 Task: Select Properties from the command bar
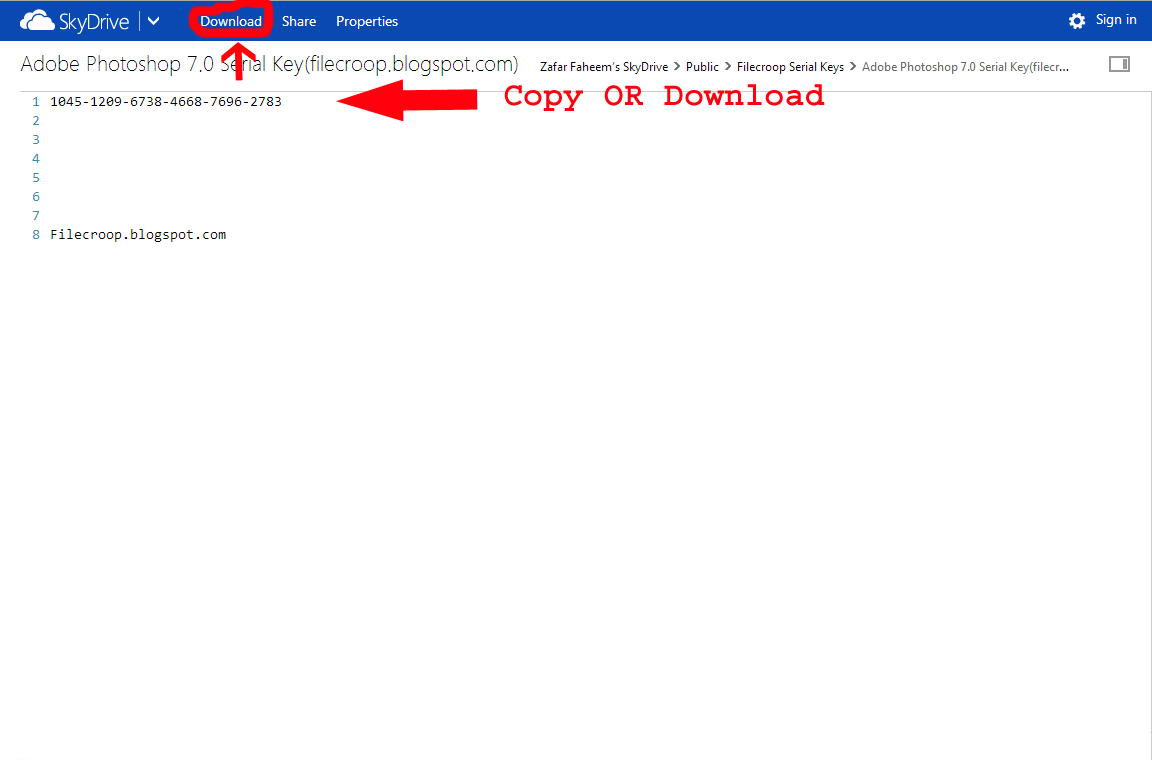click(x=366, y=20)
